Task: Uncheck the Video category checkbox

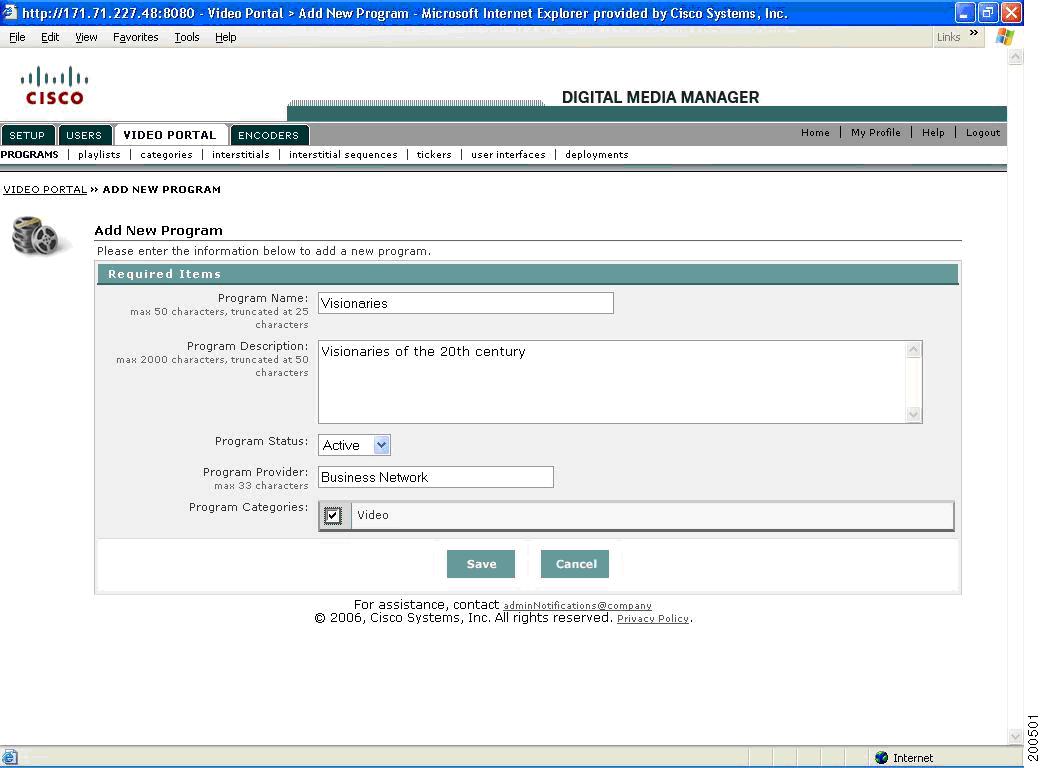Action: pyautogui.click(x=333, y=515)
